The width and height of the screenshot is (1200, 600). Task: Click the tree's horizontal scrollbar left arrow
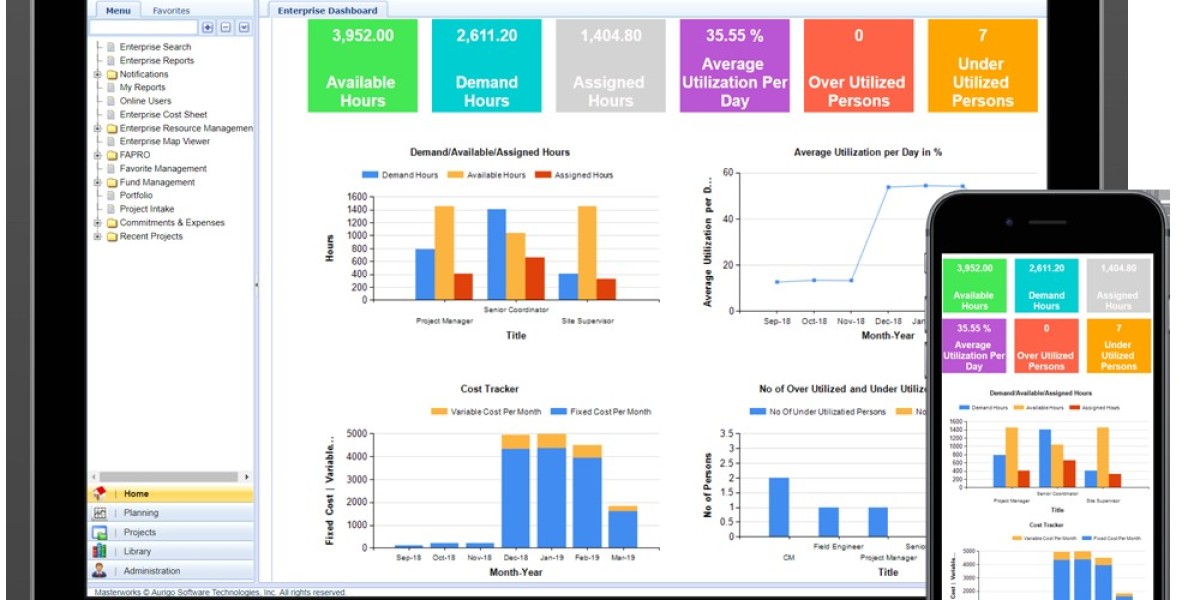point(95,477)
